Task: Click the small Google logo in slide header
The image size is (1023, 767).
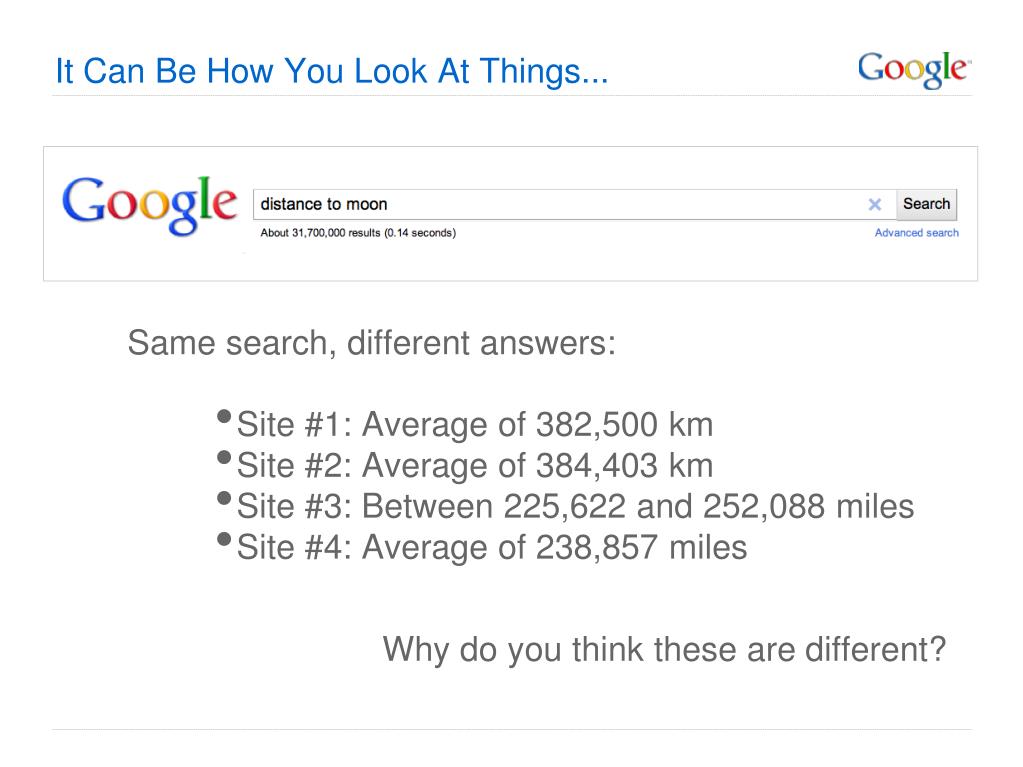Action: tap(914, 69)
